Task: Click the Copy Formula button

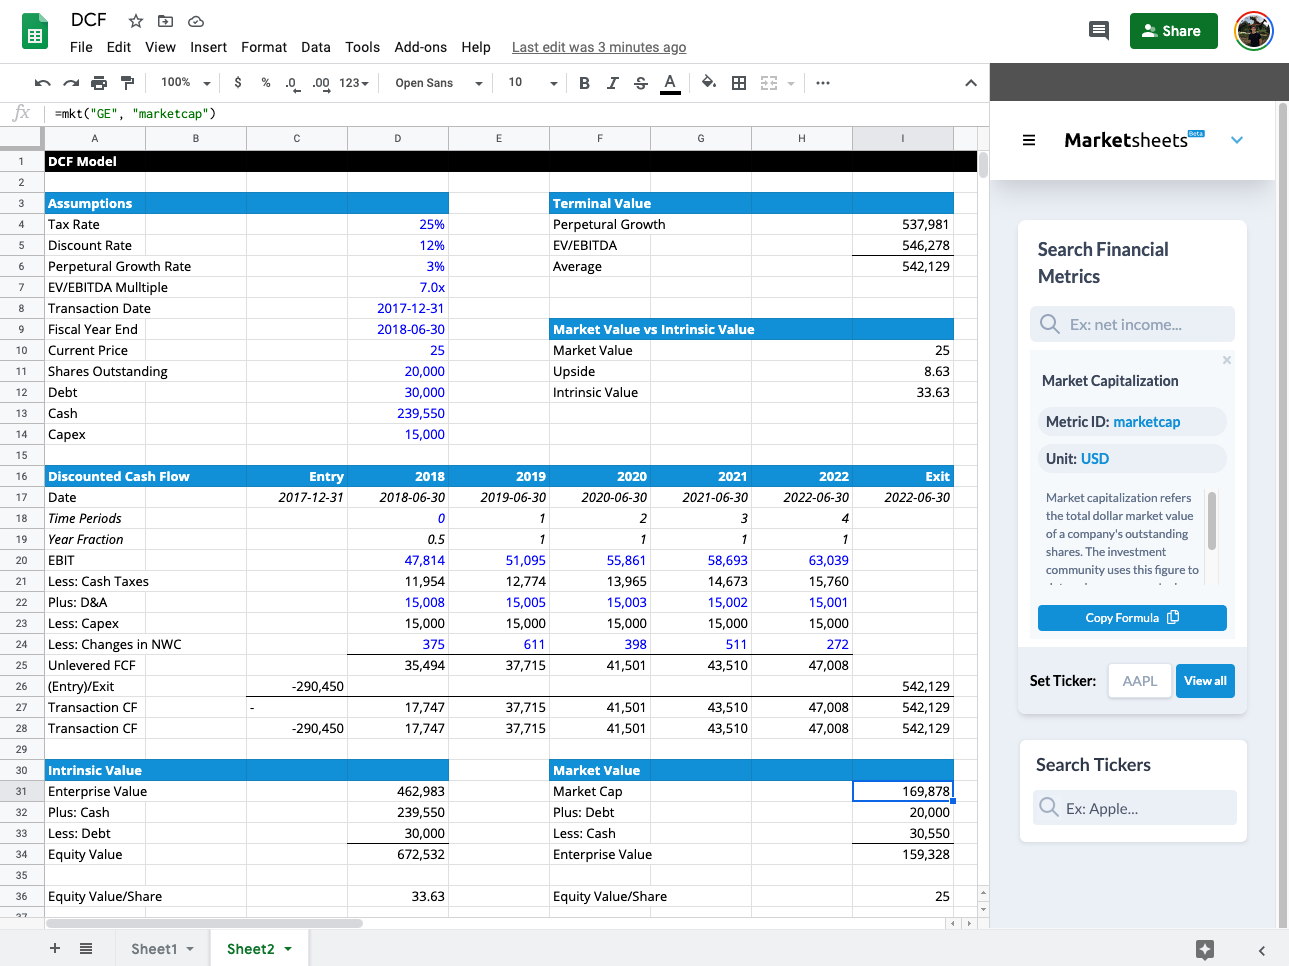Action: tap(1132, 618)
